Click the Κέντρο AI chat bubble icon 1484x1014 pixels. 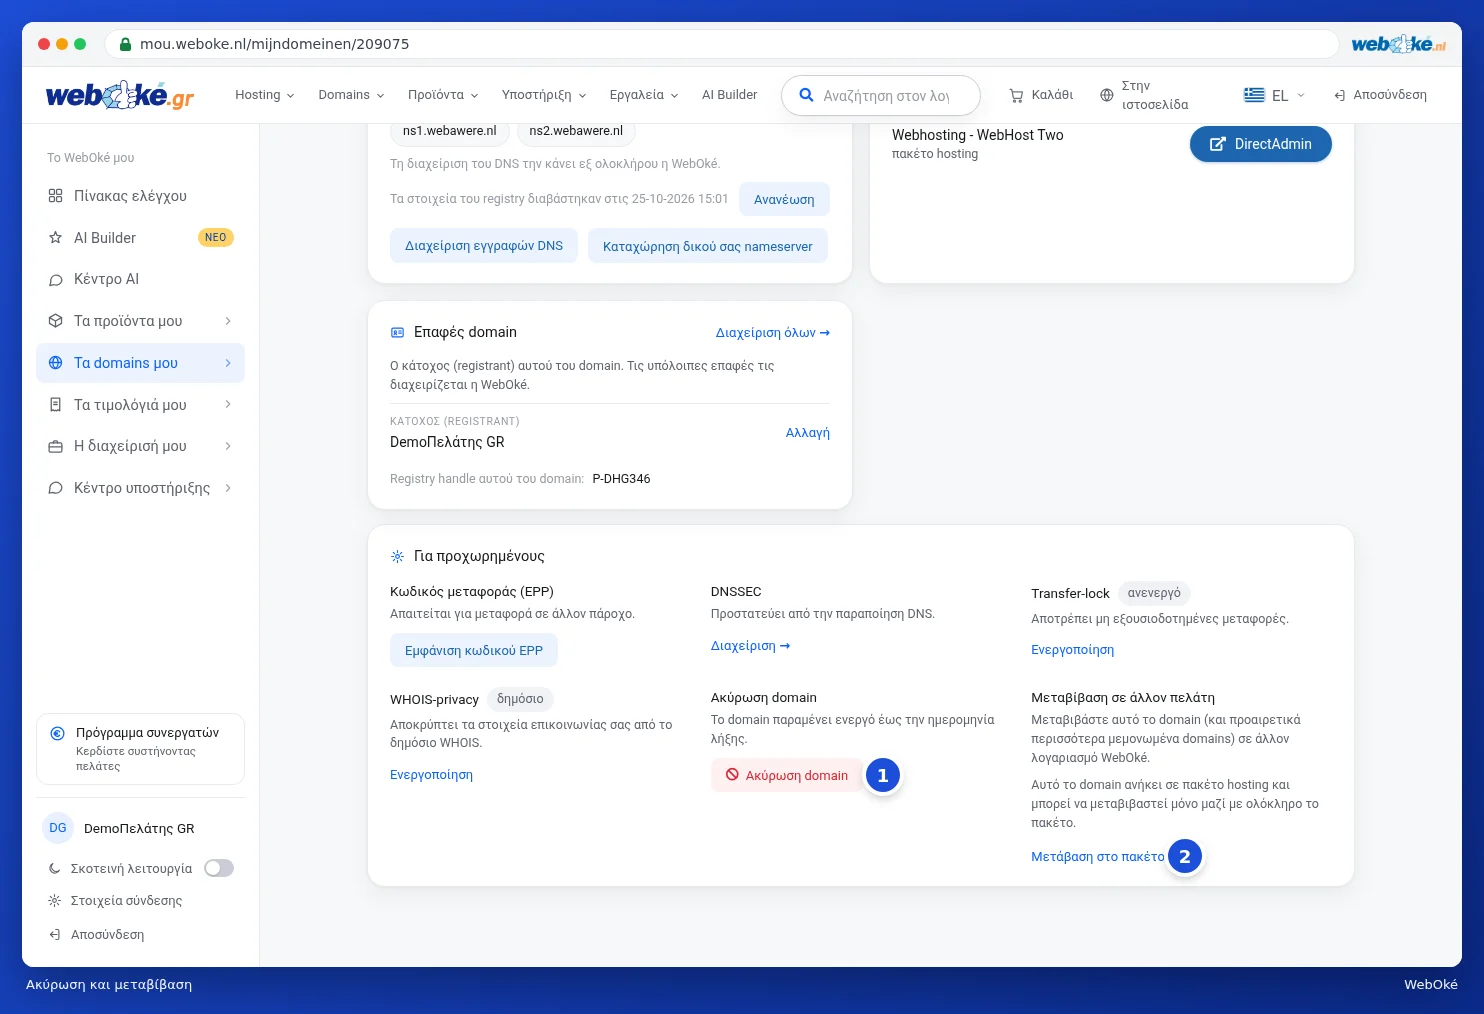56,280
